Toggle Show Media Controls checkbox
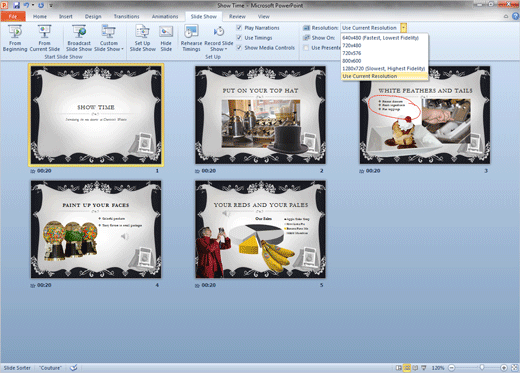520x373 pixels. (239, 48)
